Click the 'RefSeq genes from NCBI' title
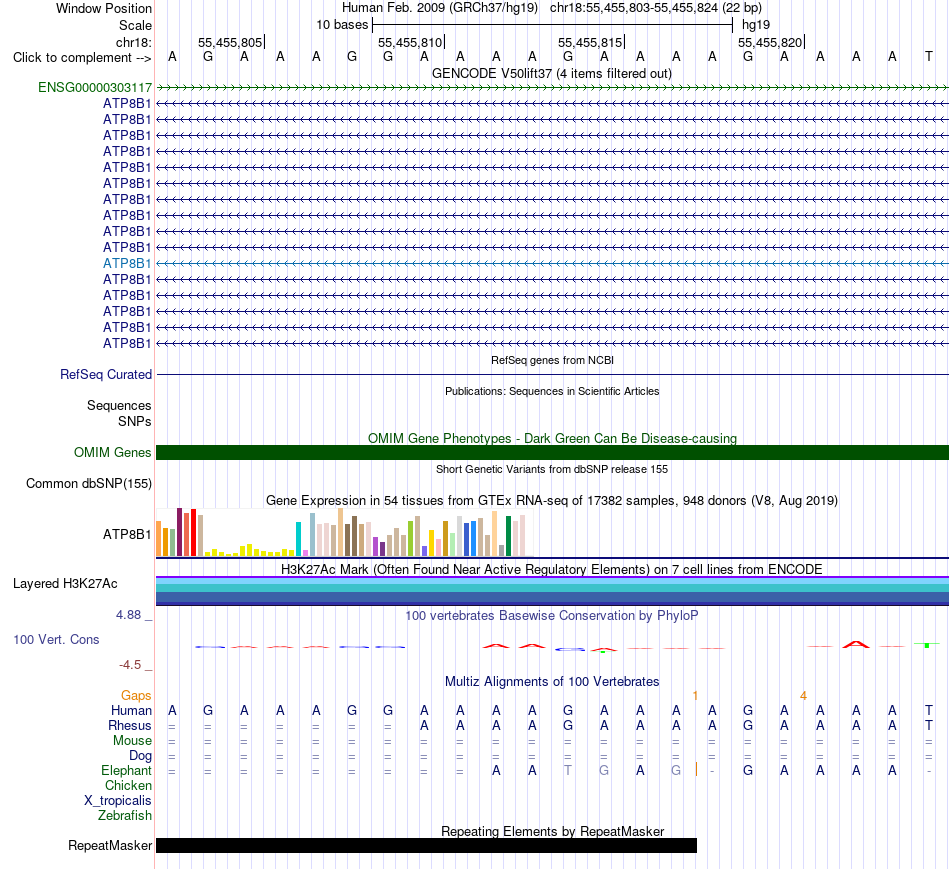The width and height of the screenshot is (950, 869). click(552, 360)
